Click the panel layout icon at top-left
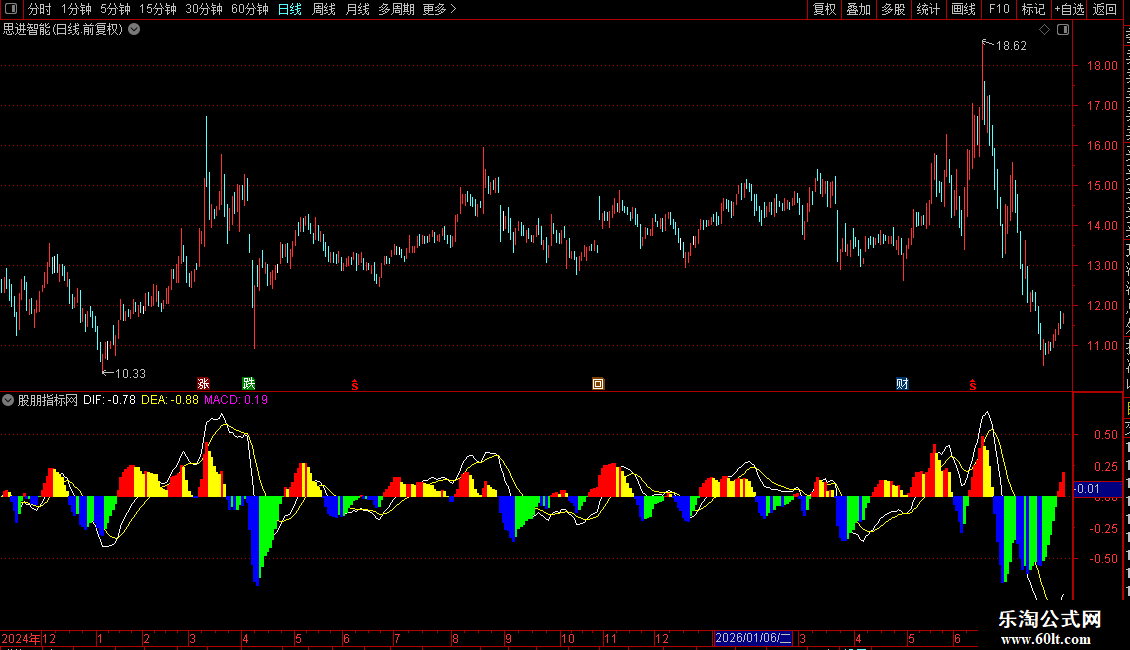The width and height of the screenshot is (1130, 650). (x=11, y=9)
